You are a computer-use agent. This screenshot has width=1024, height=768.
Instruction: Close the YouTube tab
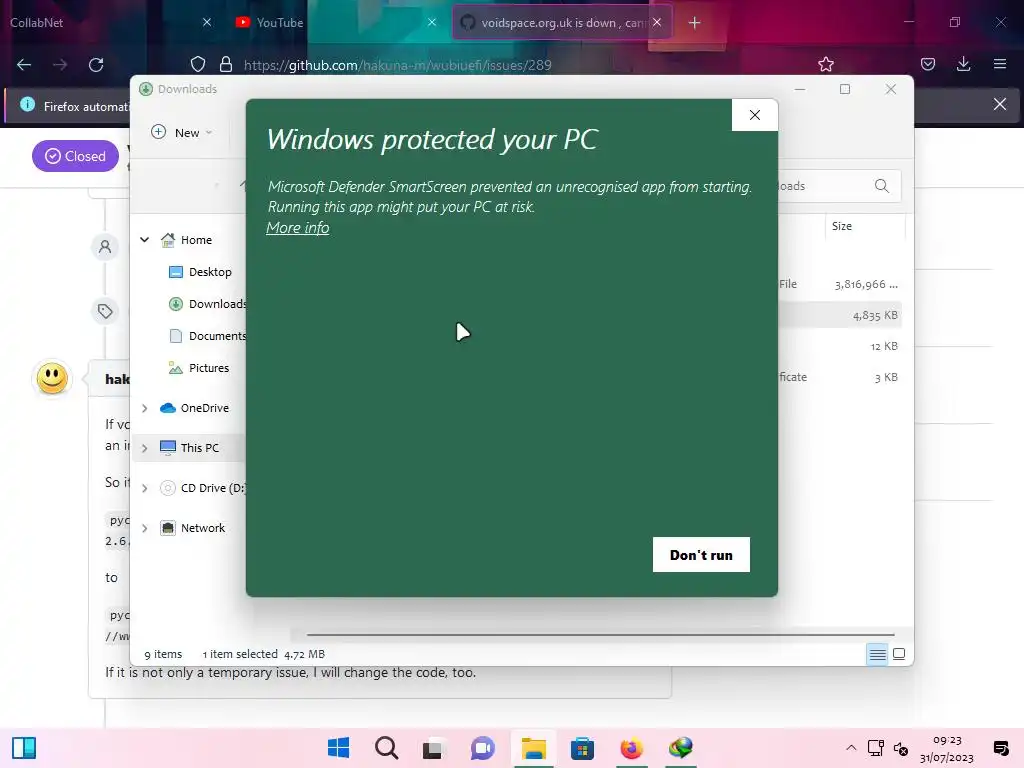tap(432, 22)
